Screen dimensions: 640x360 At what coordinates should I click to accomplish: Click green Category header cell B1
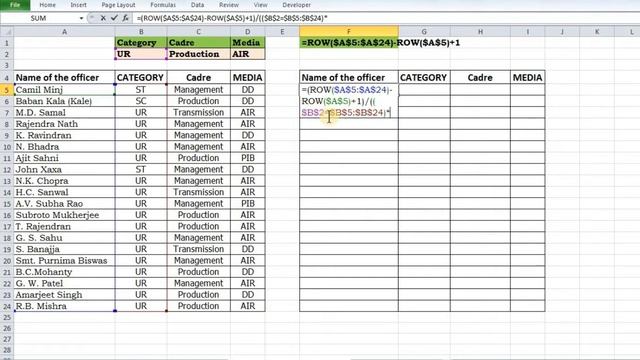pos(141,42)
